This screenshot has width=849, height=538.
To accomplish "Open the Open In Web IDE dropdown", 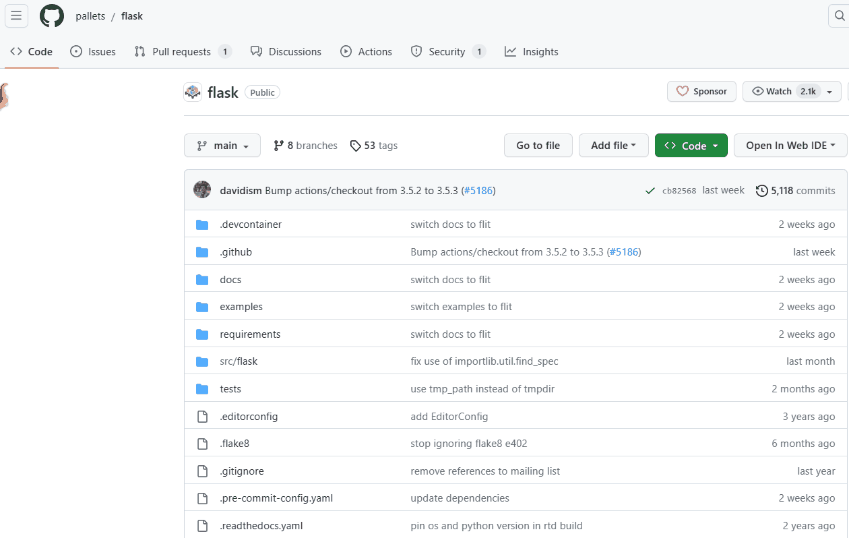I will pyautogui.click(x=791, y=146).
